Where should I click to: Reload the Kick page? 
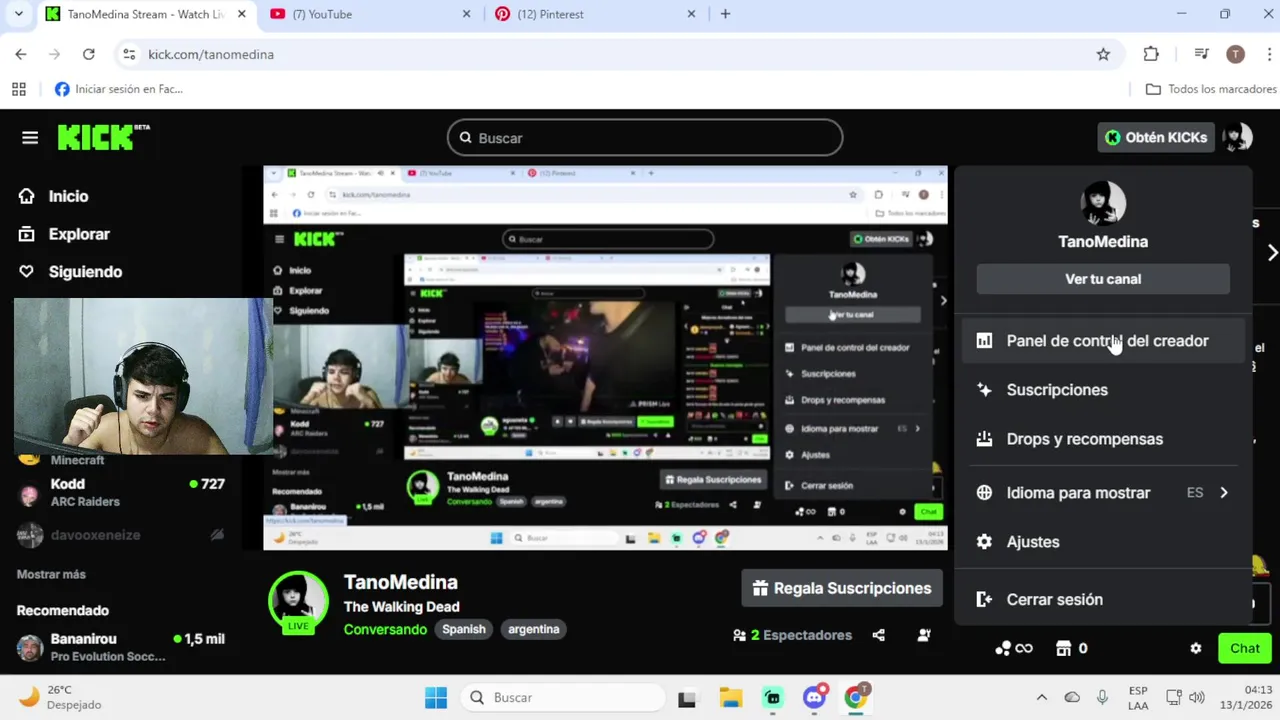89,54
